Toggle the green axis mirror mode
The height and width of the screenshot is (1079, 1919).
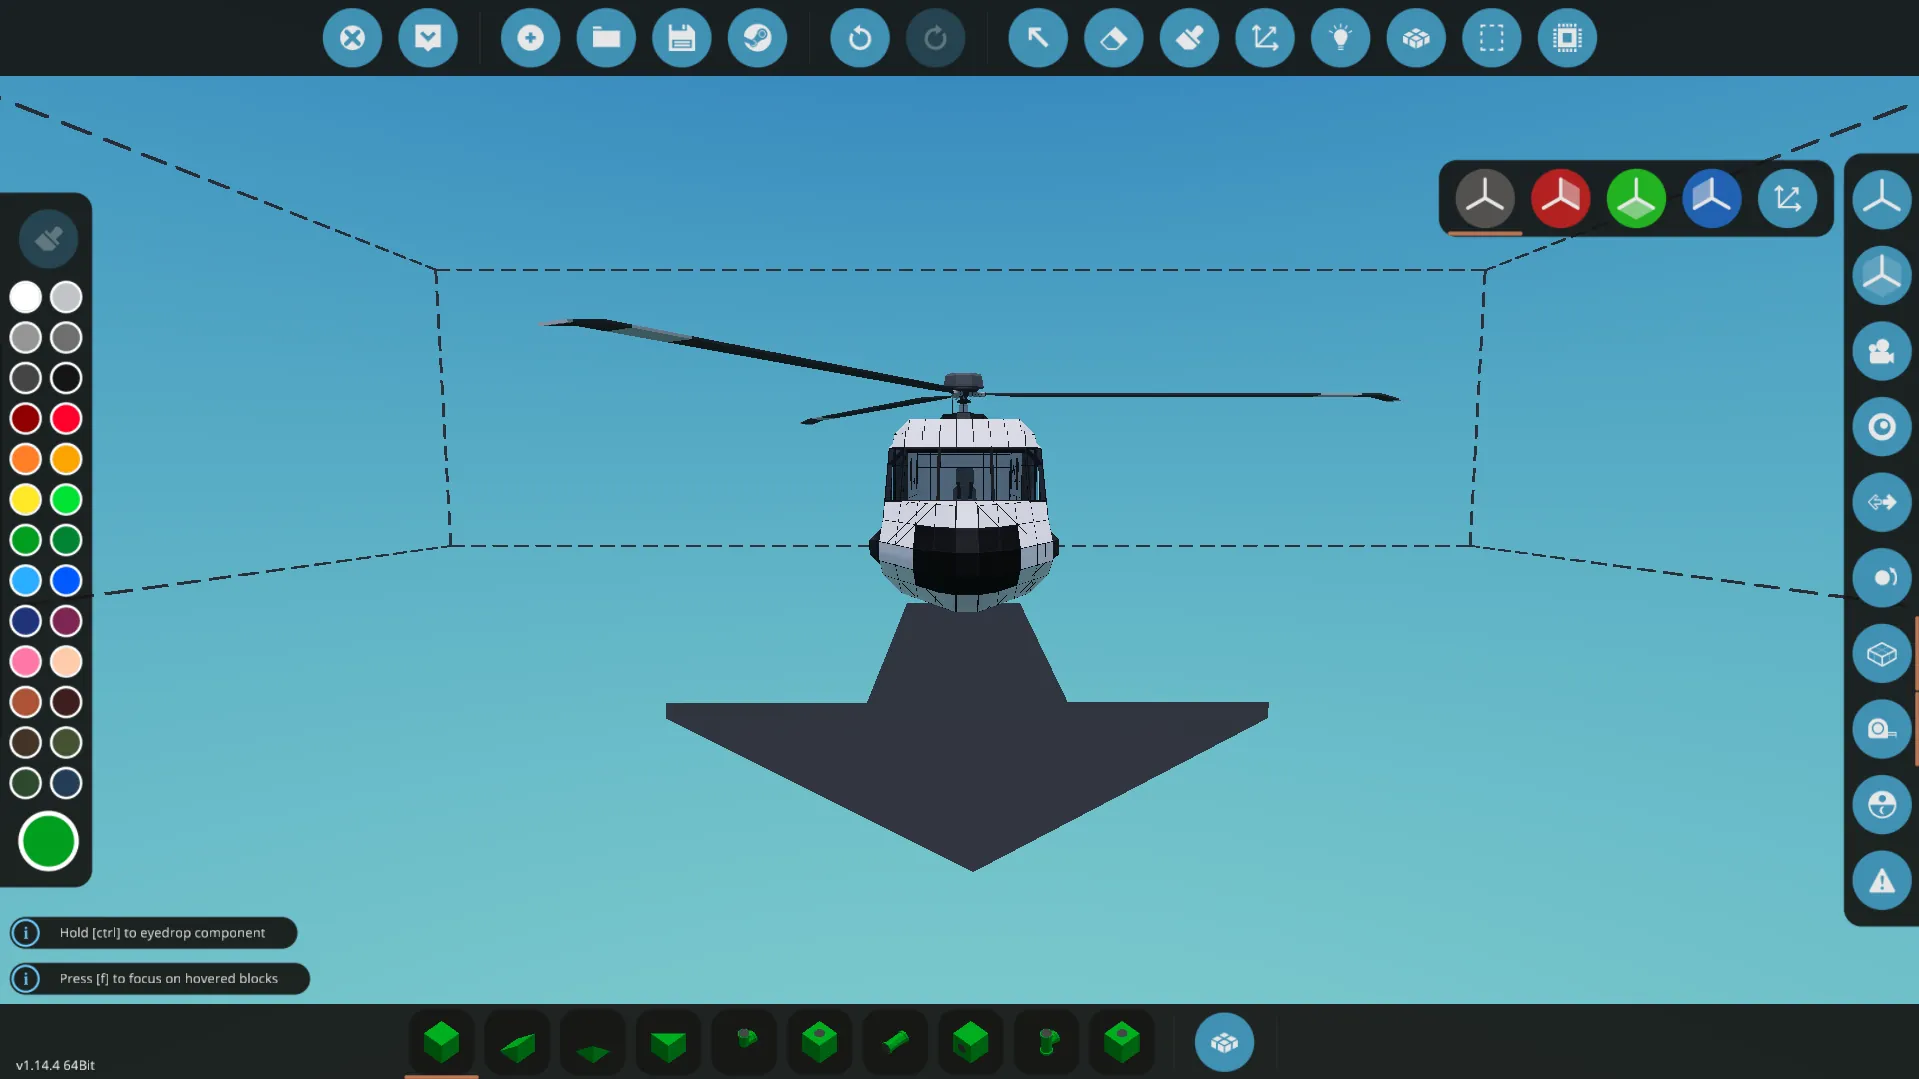tap(1636, 198)
